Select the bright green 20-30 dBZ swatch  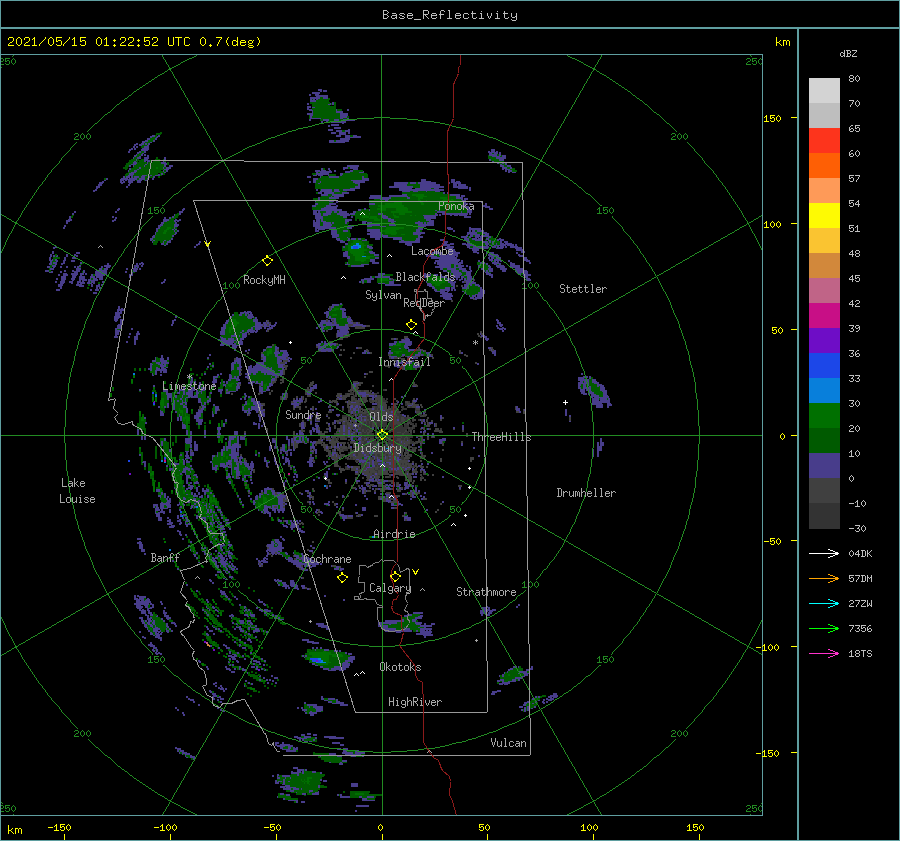pyautogui.click(x=824, y=415)
